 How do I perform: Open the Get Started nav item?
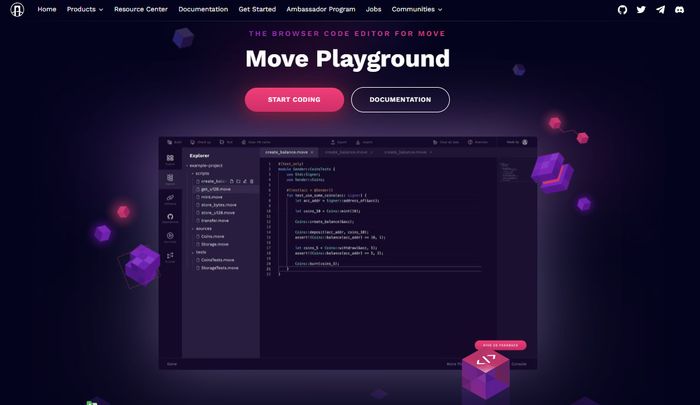coord(257,9)
